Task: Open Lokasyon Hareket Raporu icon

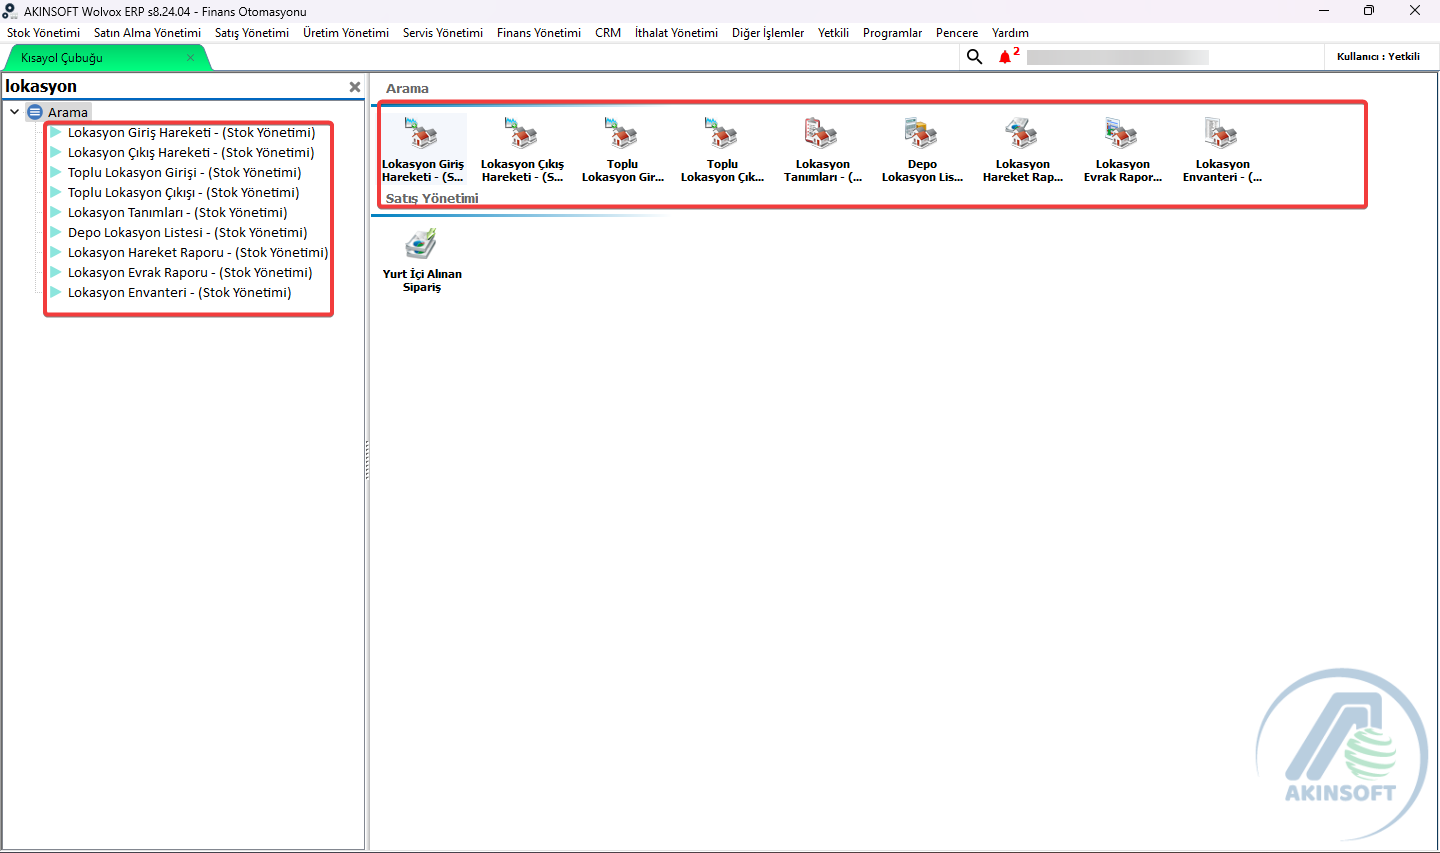Action: point(1022,149)
